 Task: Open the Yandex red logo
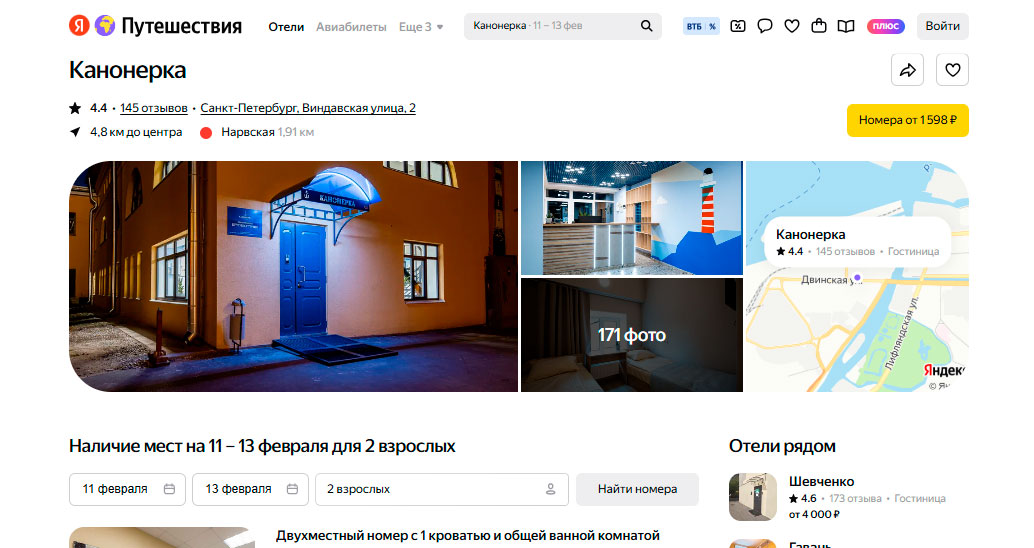pos(79,26)
